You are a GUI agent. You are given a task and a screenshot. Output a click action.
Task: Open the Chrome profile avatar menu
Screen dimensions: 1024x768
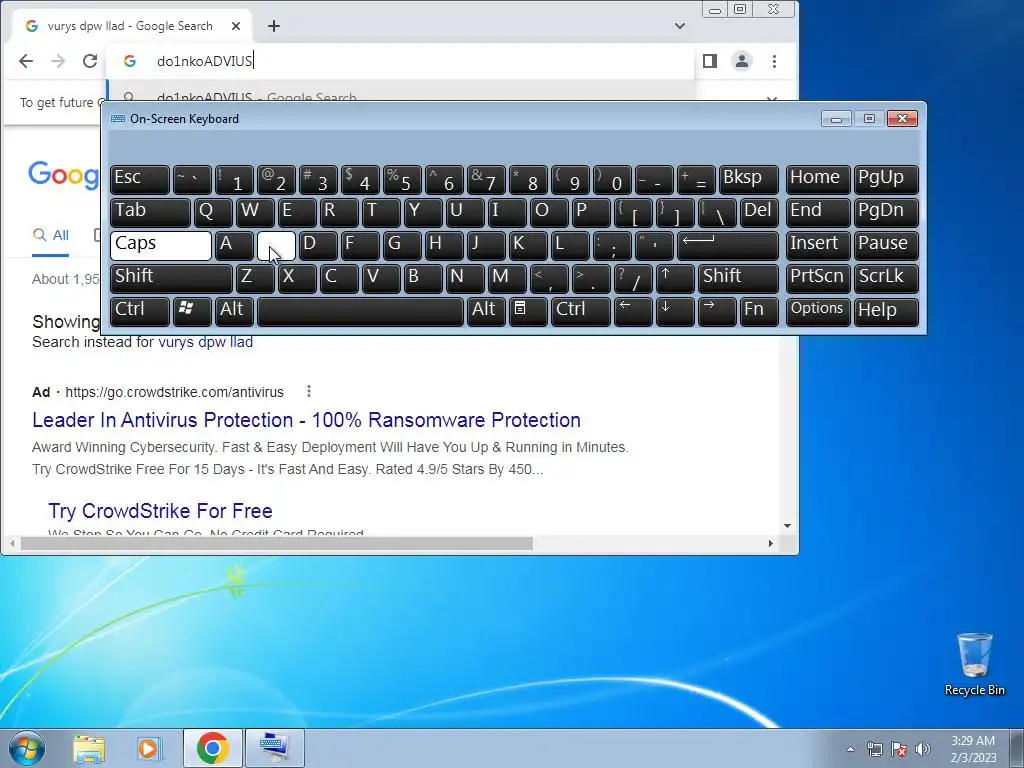click(742, 61)
